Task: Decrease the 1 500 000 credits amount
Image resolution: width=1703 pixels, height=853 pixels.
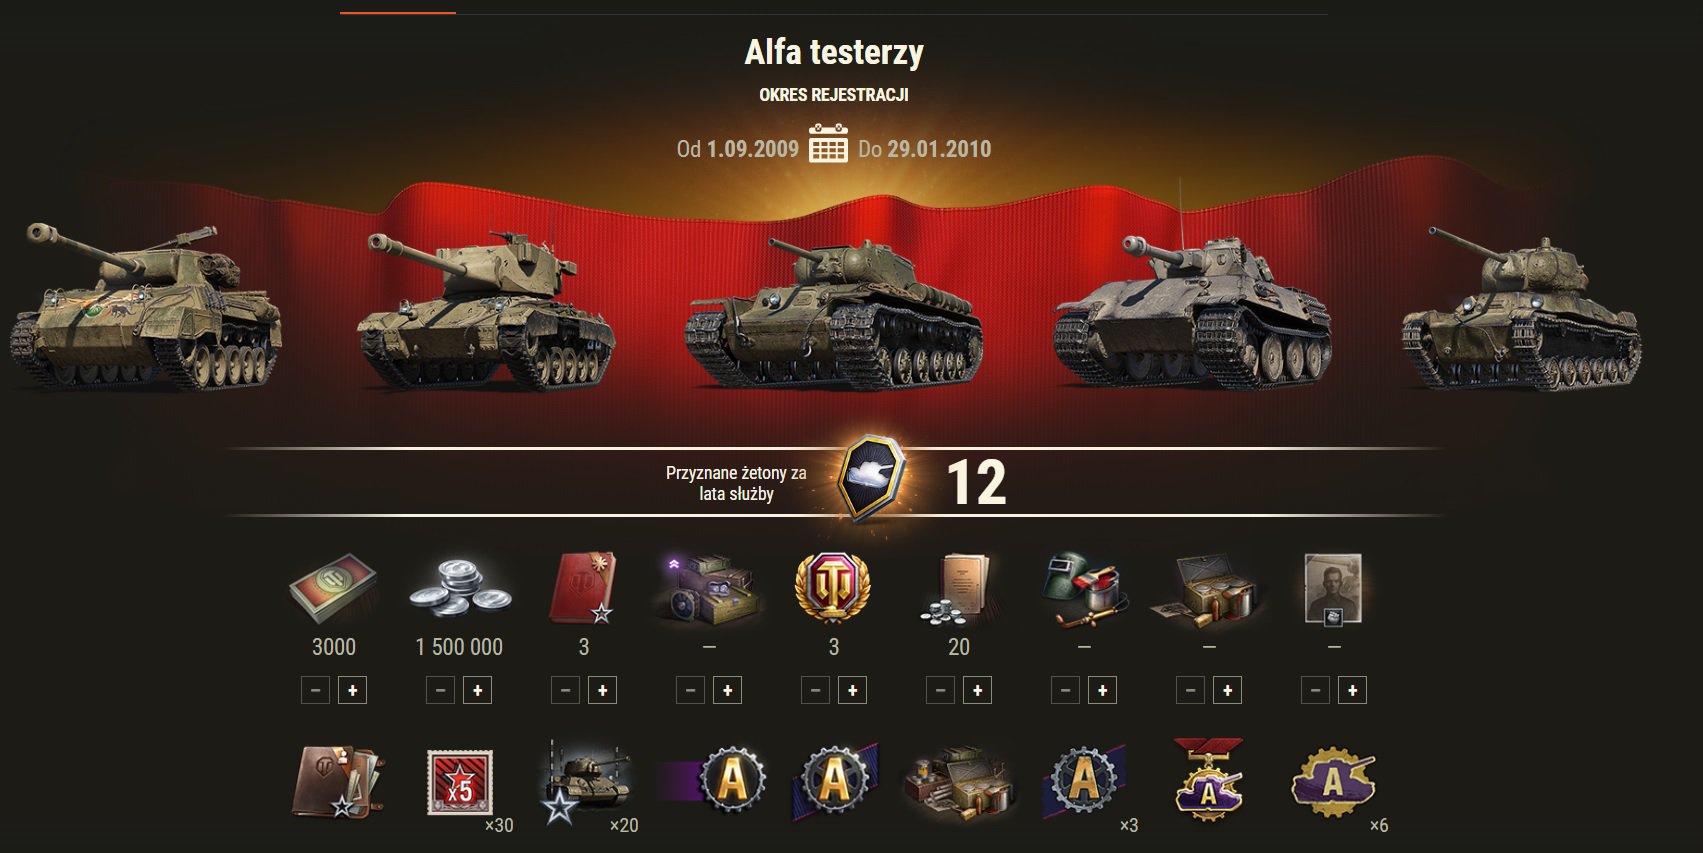Action: 440,690
